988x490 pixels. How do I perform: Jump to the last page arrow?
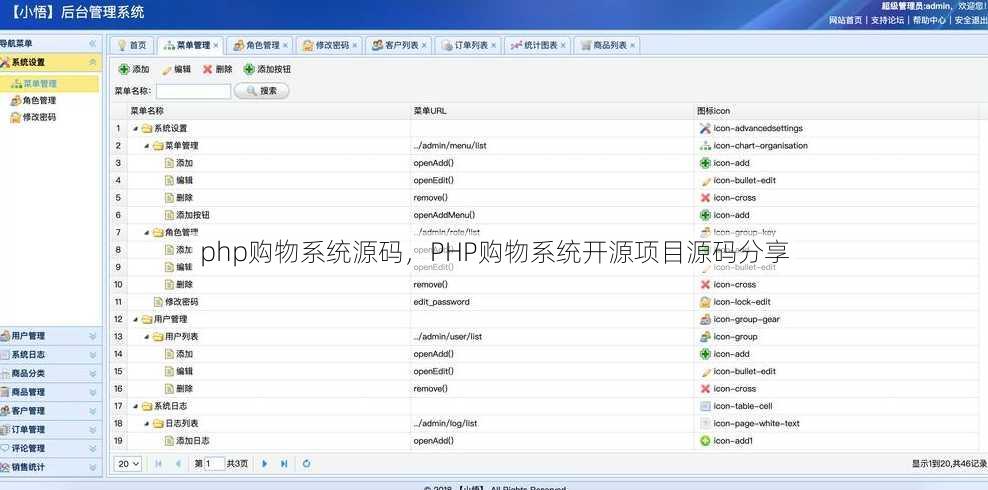point(284,464)
